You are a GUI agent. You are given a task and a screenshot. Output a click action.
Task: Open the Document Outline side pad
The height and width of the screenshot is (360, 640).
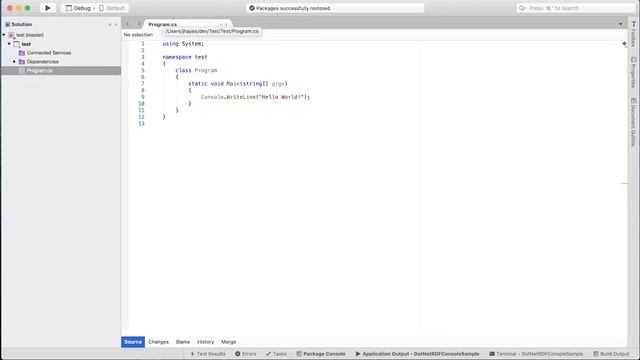(x=633, y=122)
